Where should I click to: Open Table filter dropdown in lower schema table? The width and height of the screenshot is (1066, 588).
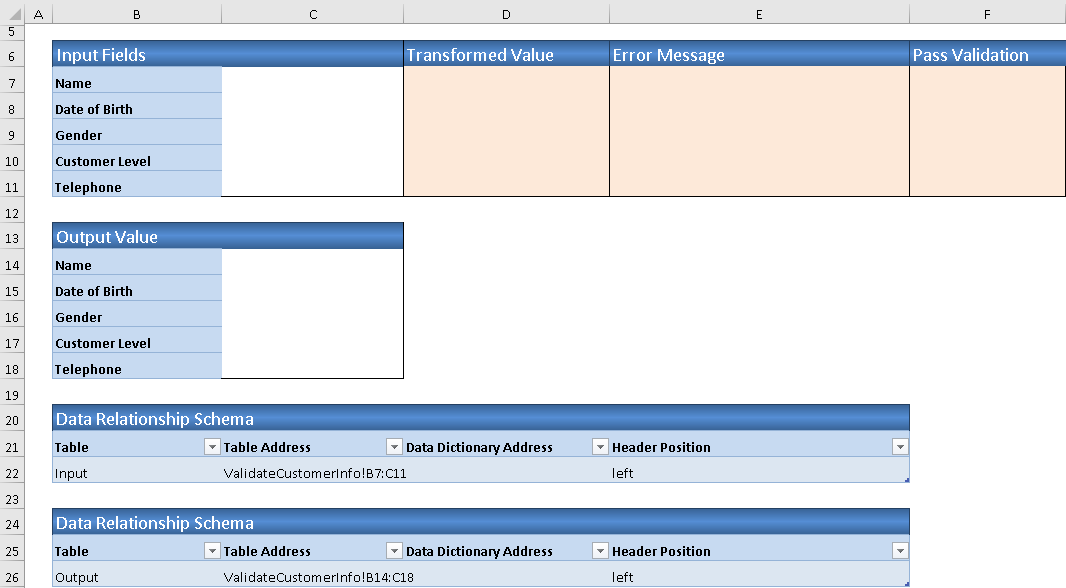211,551
